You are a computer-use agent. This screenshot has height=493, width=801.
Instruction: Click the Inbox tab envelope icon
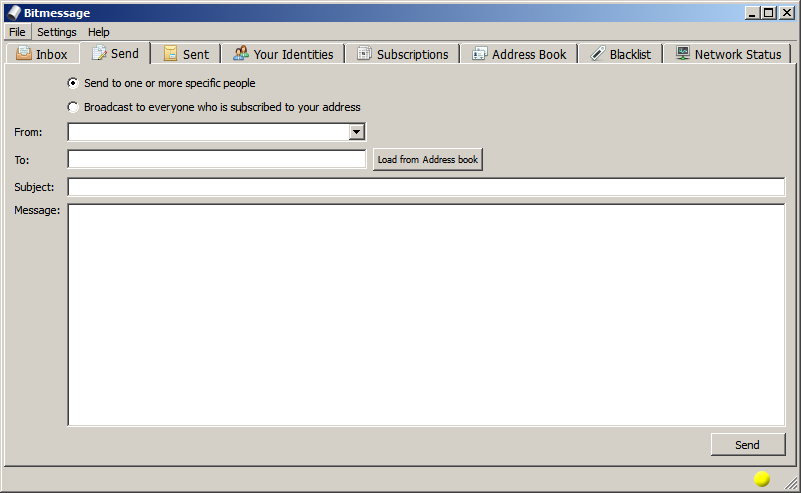click(23, 53)
